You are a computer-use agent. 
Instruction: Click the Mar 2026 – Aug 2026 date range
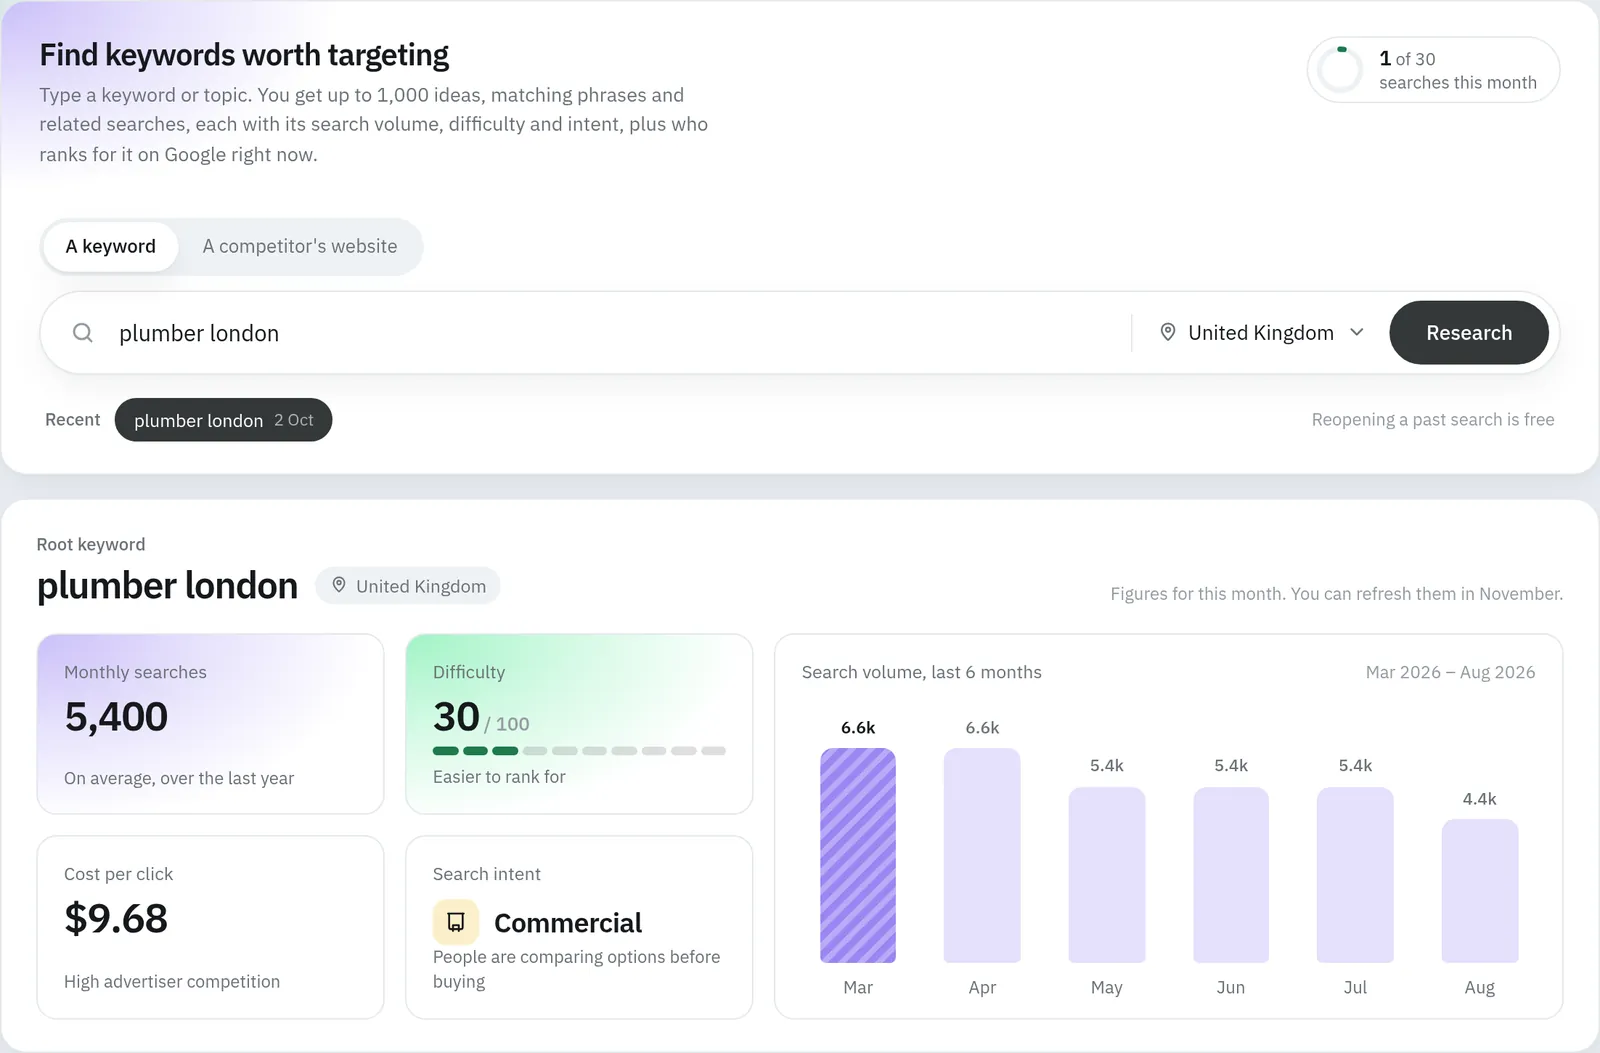[x=1450, y=672]
